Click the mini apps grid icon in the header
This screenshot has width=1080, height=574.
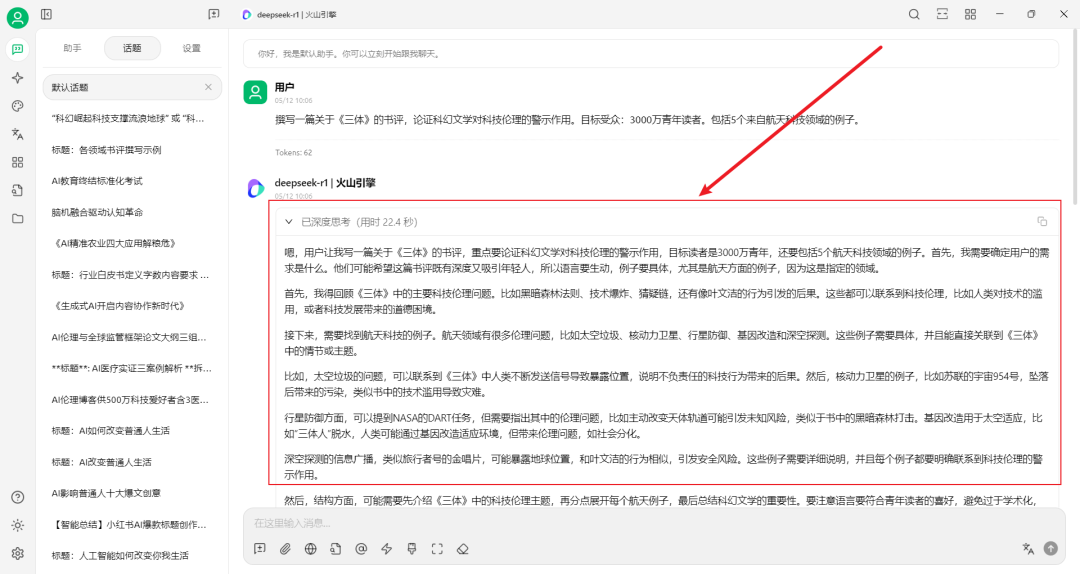tap(970, 14)
